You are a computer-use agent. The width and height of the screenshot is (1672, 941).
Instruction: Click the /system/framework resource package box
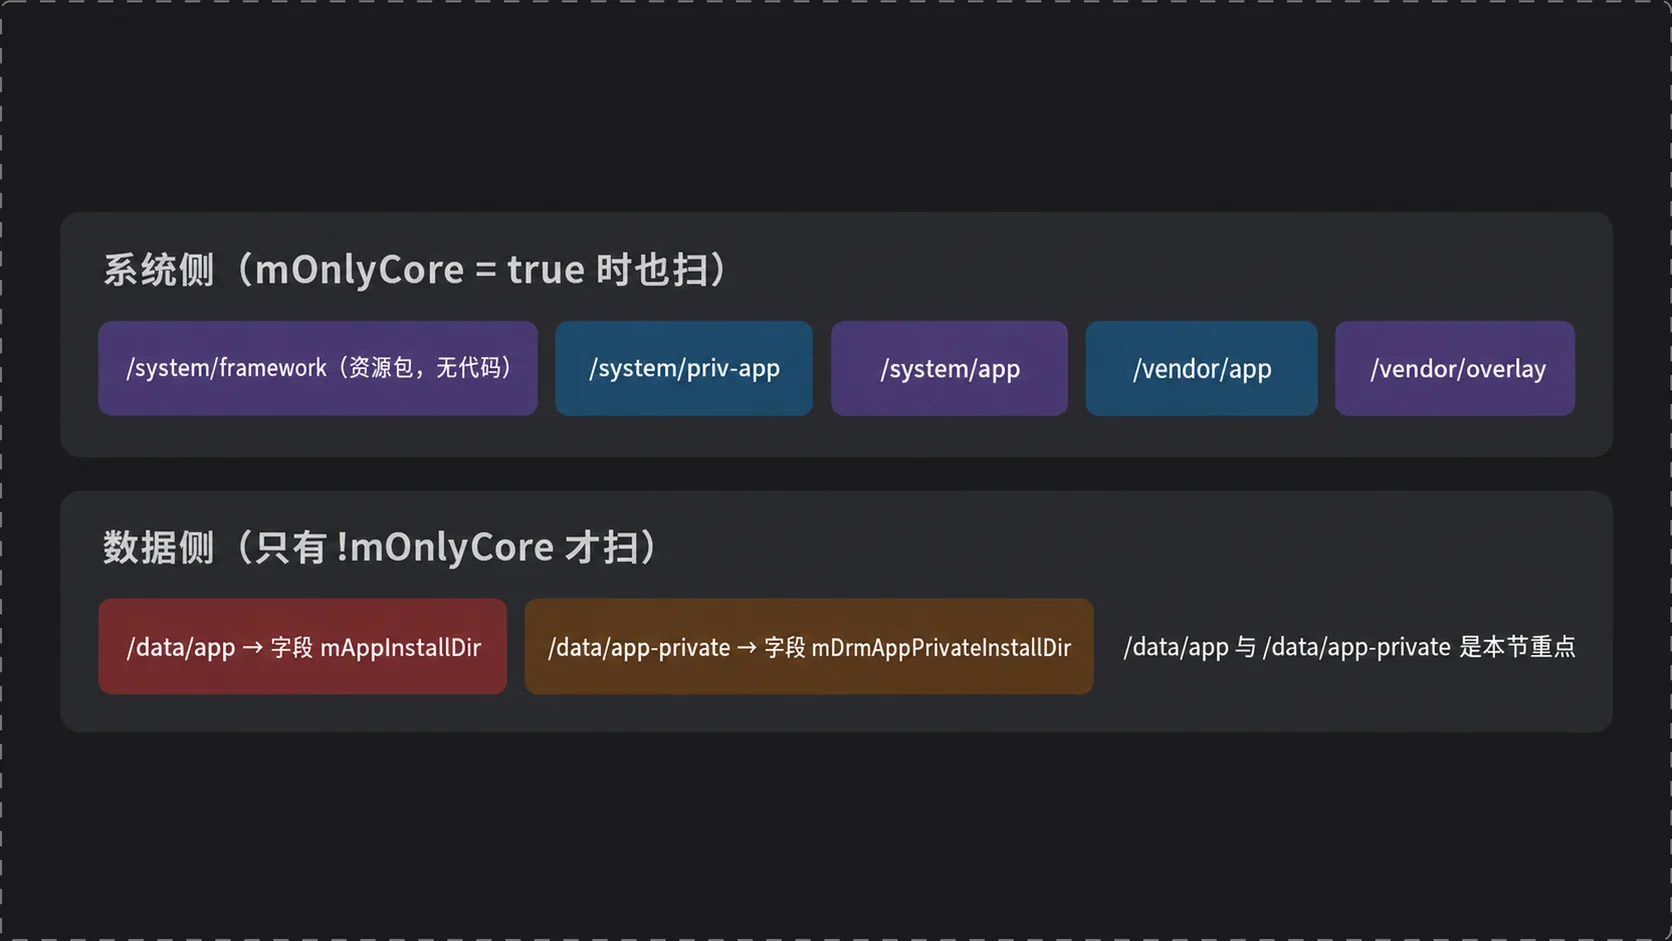tap(318, 368)
